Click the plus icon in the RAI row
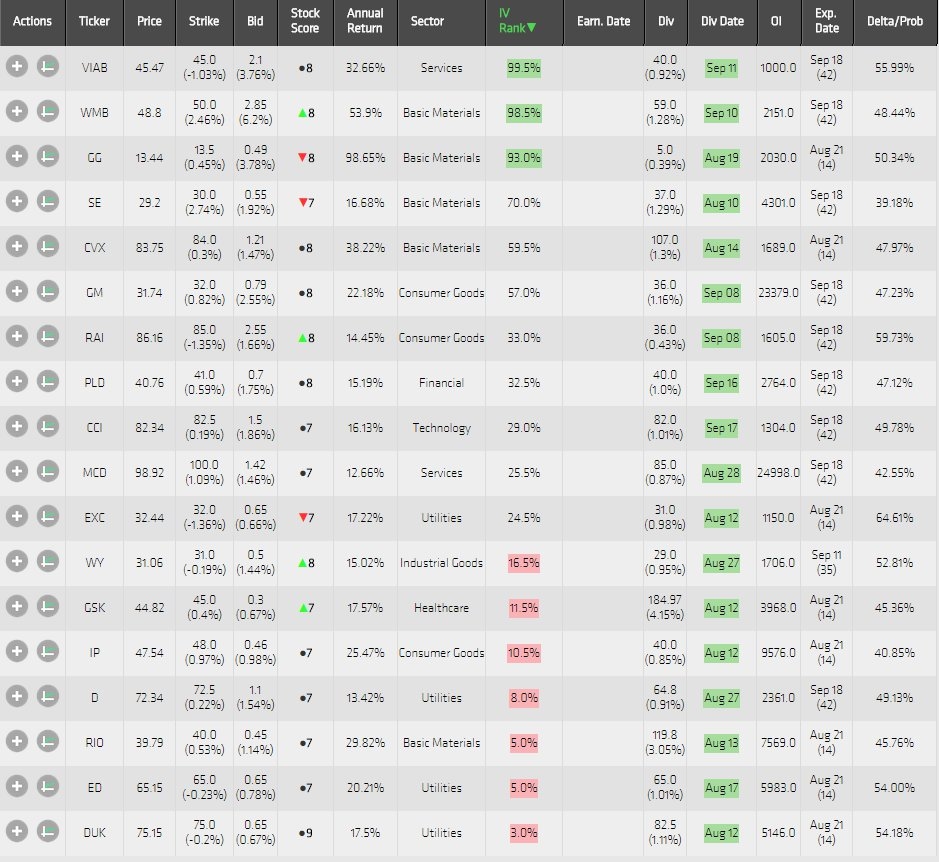 click(17, 336)
